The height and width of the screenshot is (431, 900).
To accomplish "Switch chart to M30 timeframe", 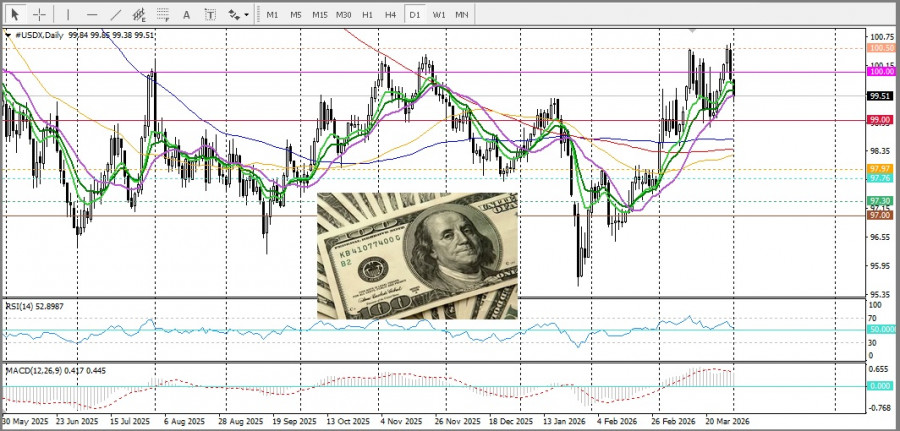I will [x=344, y=14].
